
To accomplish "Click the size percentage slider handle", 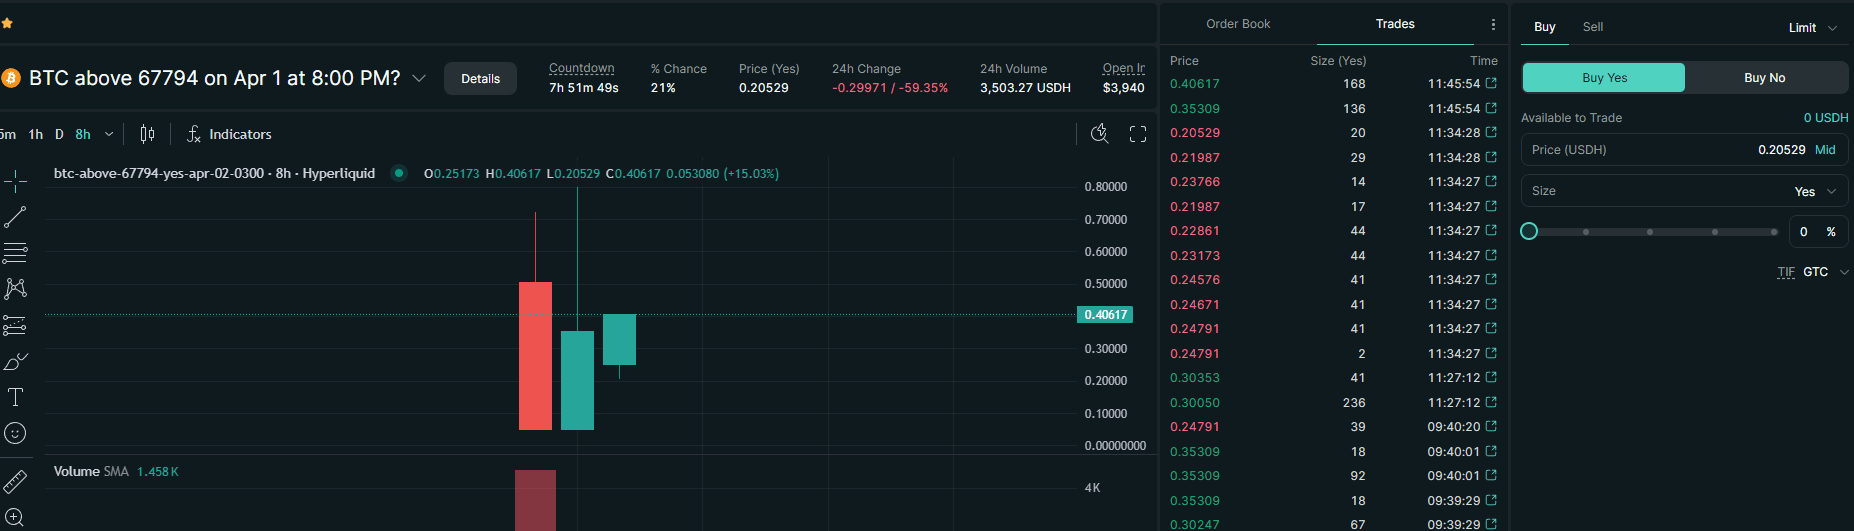I will (x=1529, y=232).
